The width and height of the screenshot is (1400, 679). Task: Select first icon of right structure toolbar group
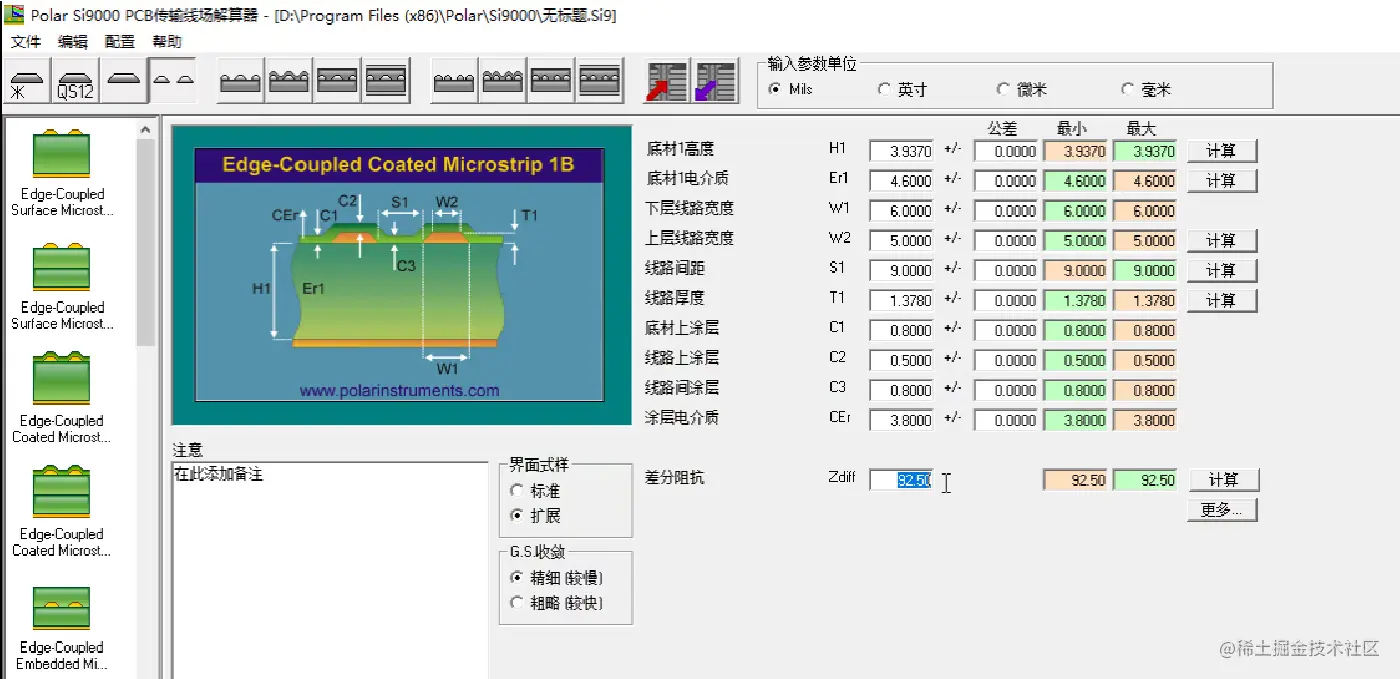(x=454, y=81)
